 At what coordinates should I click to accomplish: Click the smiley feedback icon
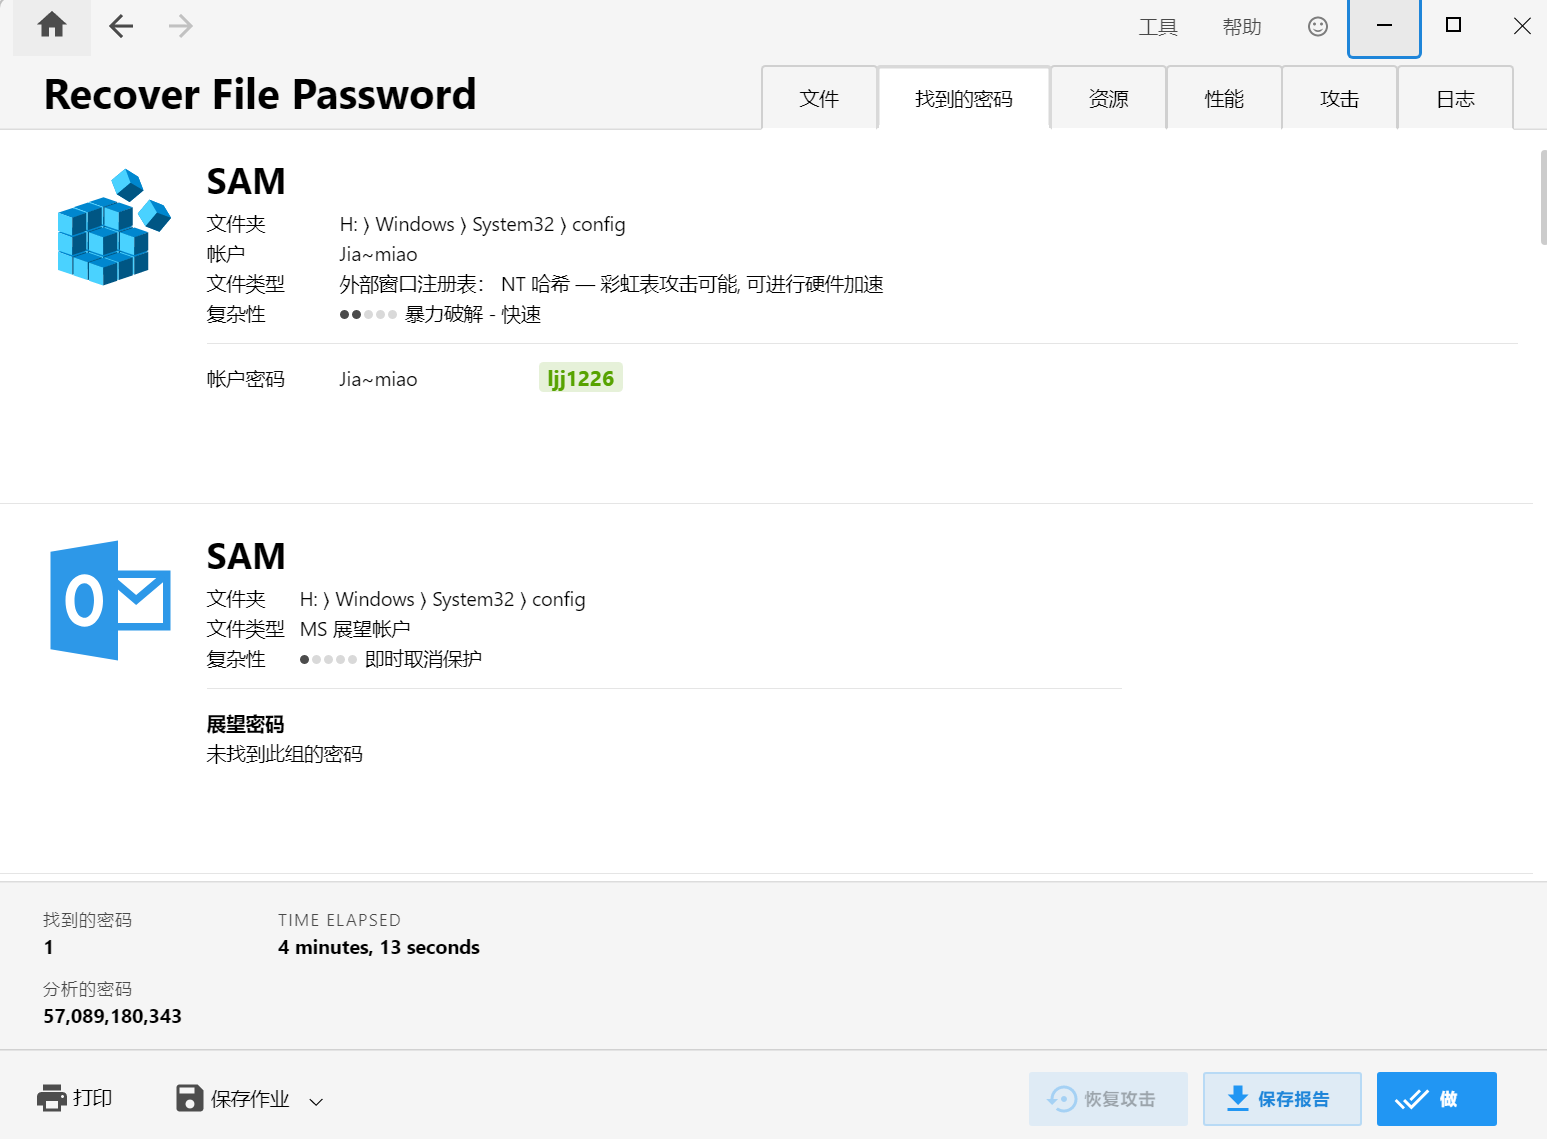[1318, 26]
